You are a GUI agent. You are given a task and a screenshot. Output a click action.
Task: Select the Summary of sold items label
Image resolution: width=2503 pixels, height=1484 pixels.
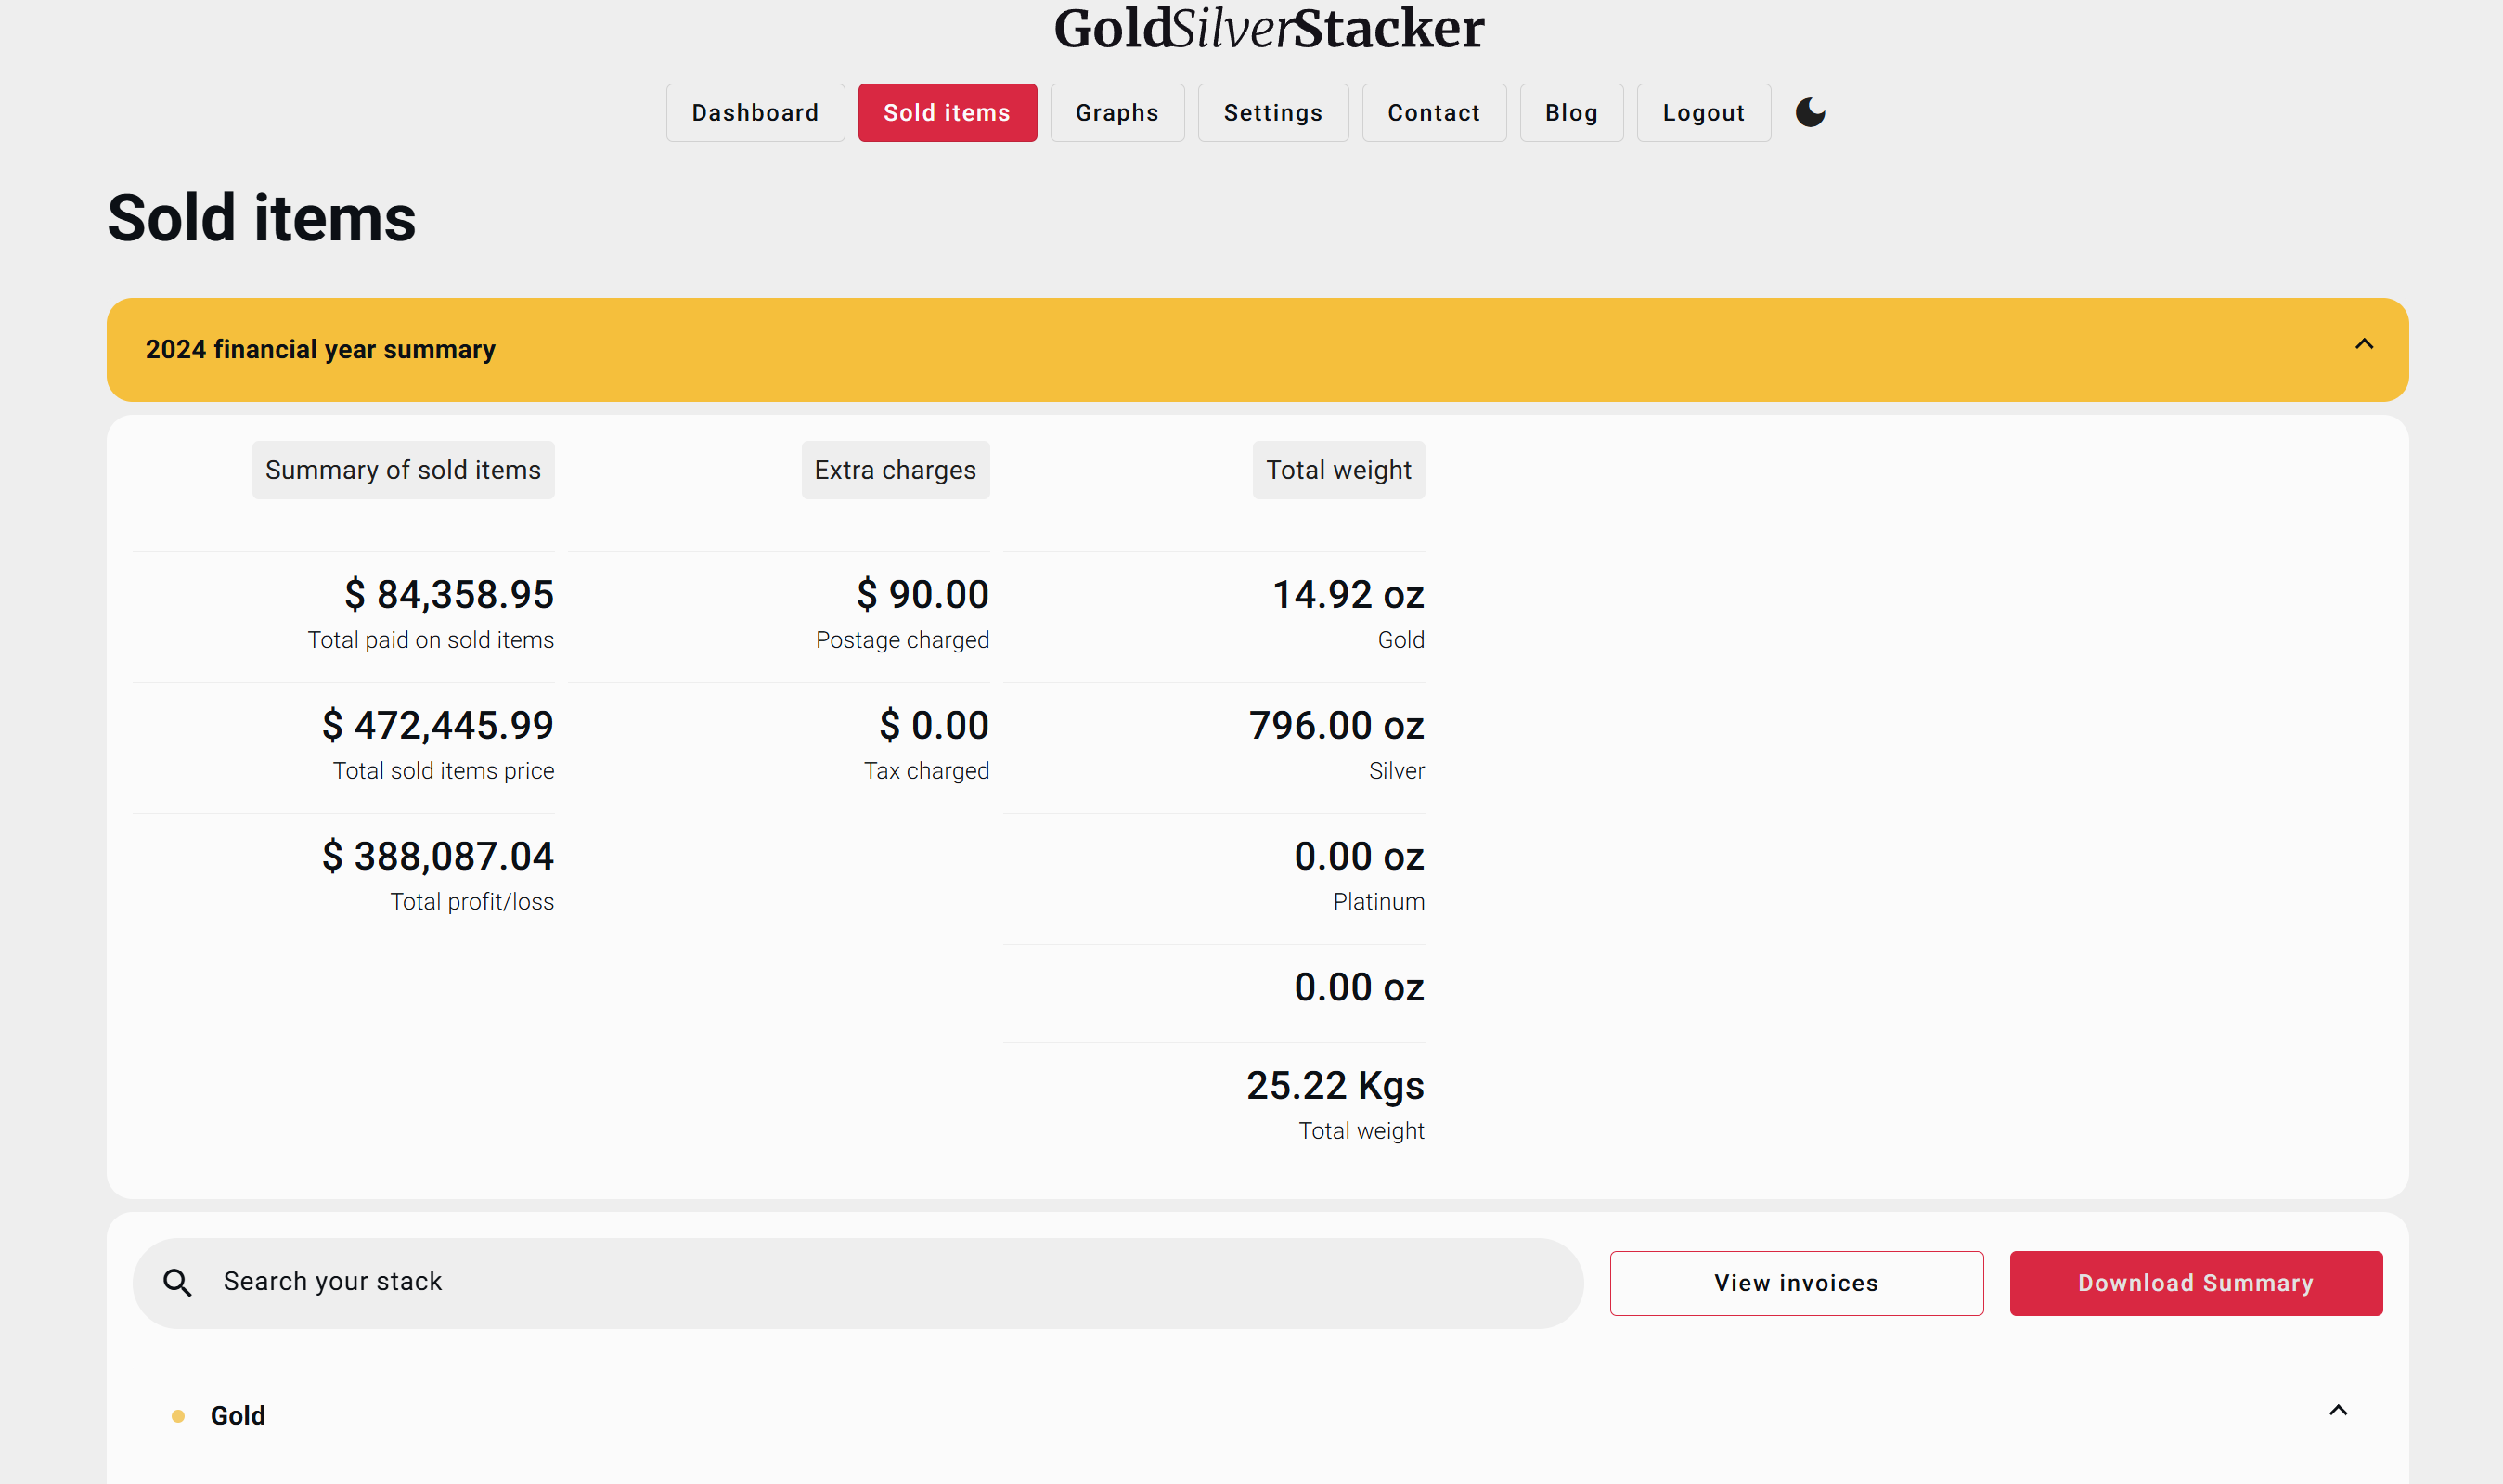click(403, 470)
